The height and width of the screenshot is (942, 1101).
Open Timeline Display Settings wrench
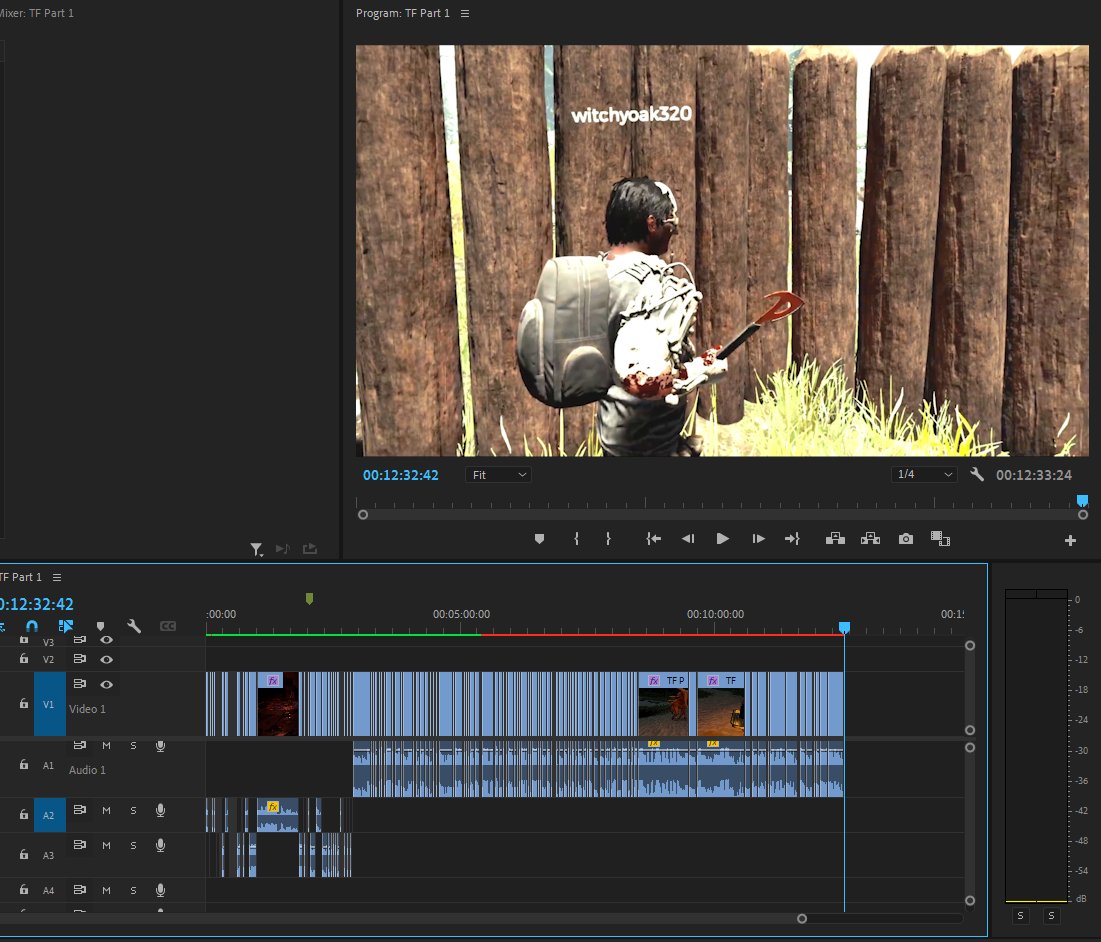133,625
